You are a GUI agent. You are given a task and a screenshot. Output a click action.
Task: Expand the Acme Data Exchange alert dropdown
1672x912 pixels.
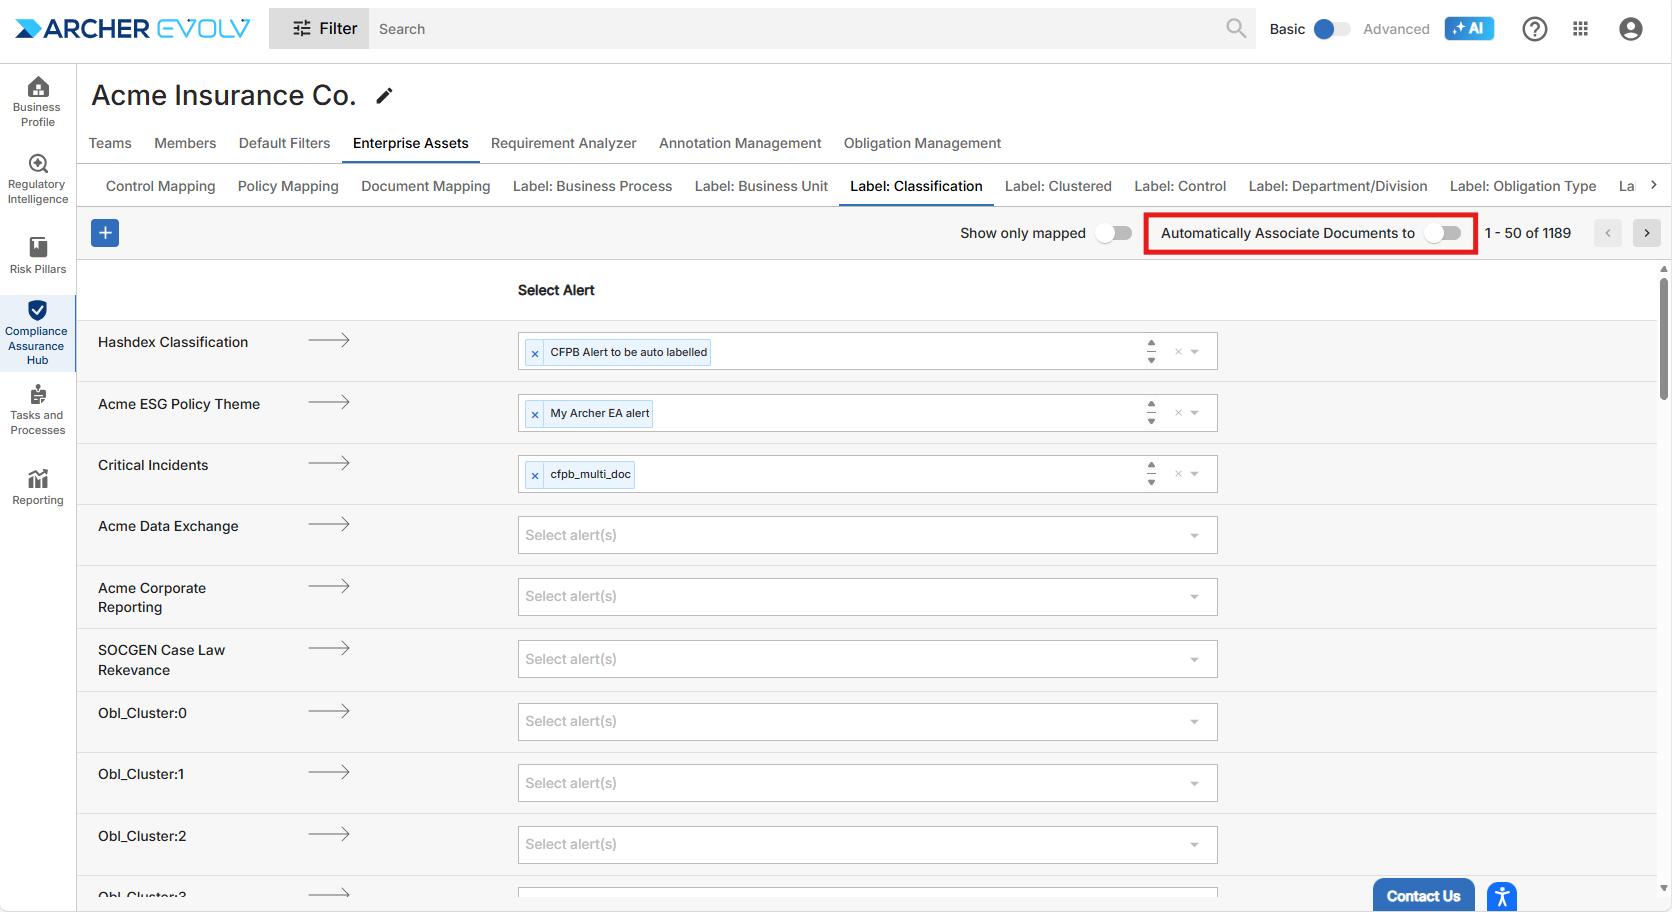click(1194, 536)
